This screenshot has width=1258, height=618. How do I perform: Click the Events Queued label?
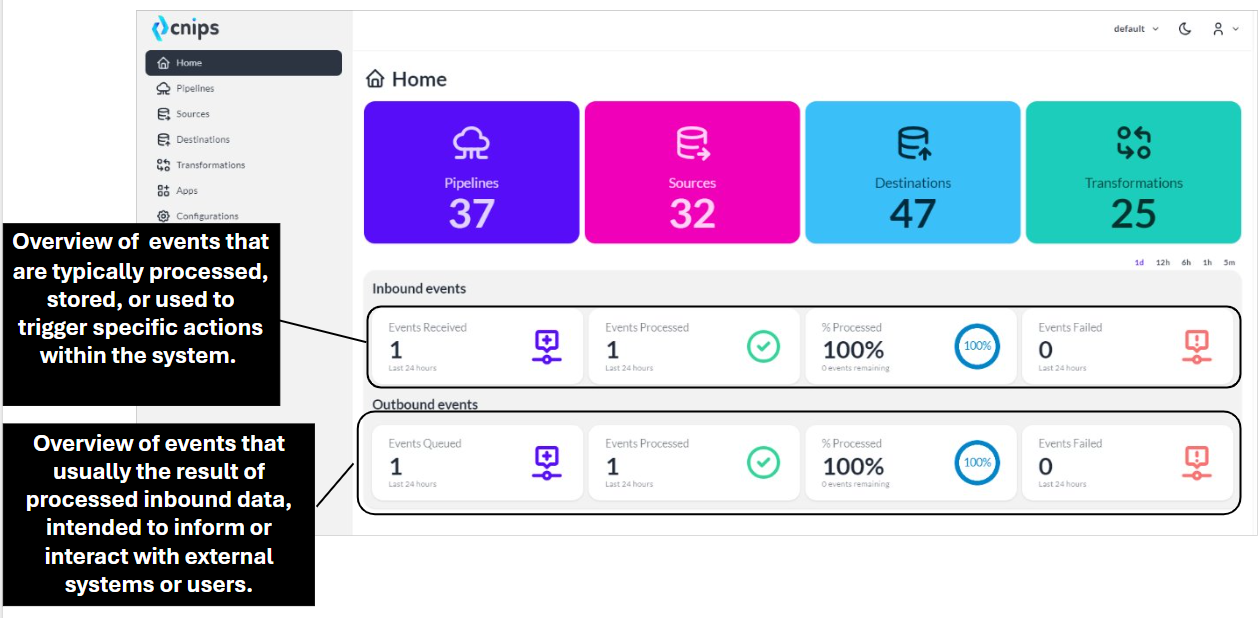click(425, 444)
